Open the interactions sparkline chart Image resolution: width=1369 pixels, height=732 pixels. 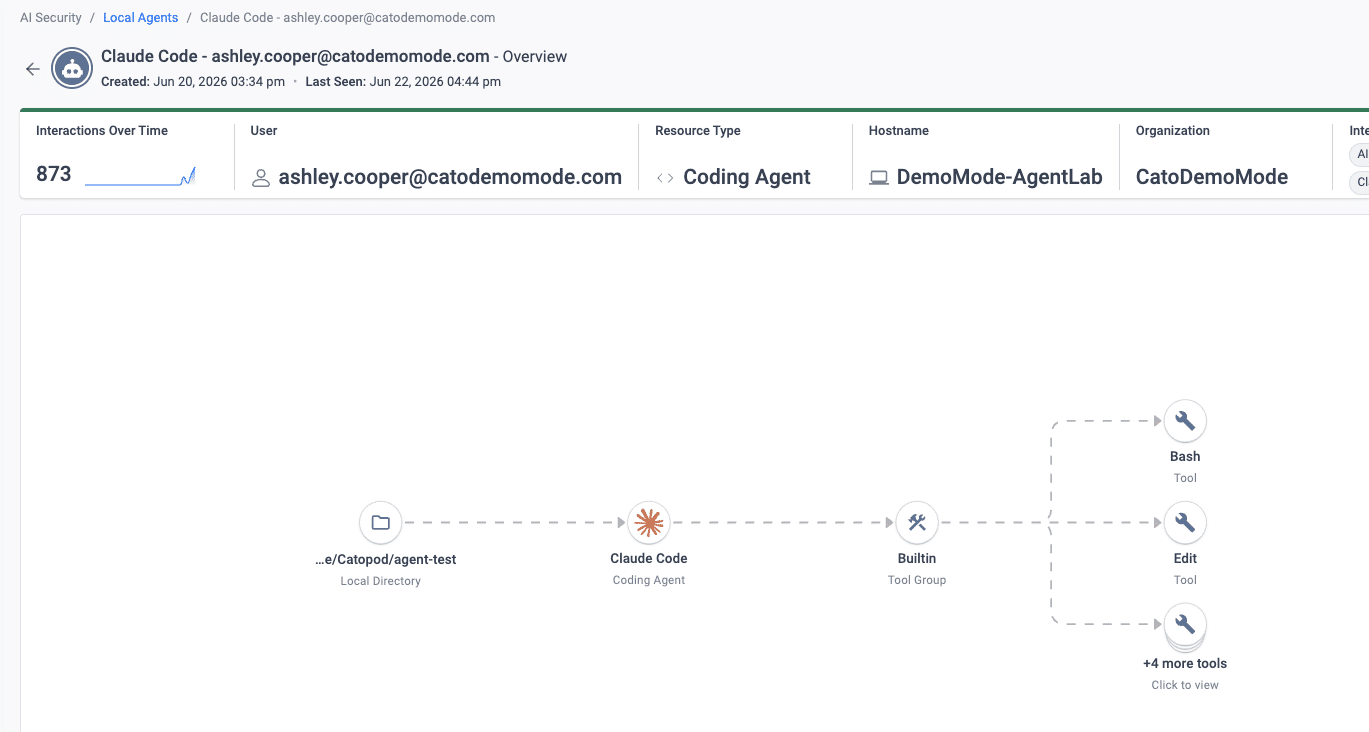tap(140, 177)
